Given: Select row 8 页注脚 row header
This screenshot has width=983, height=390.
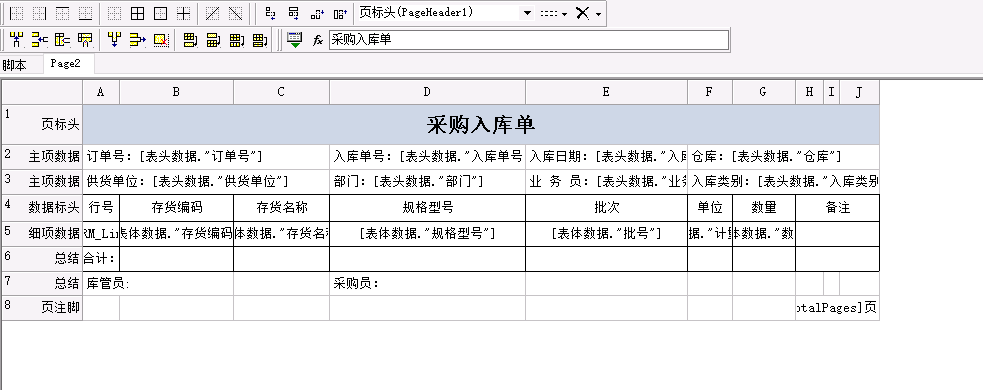Looking at the screenshot, I should 42,308.
